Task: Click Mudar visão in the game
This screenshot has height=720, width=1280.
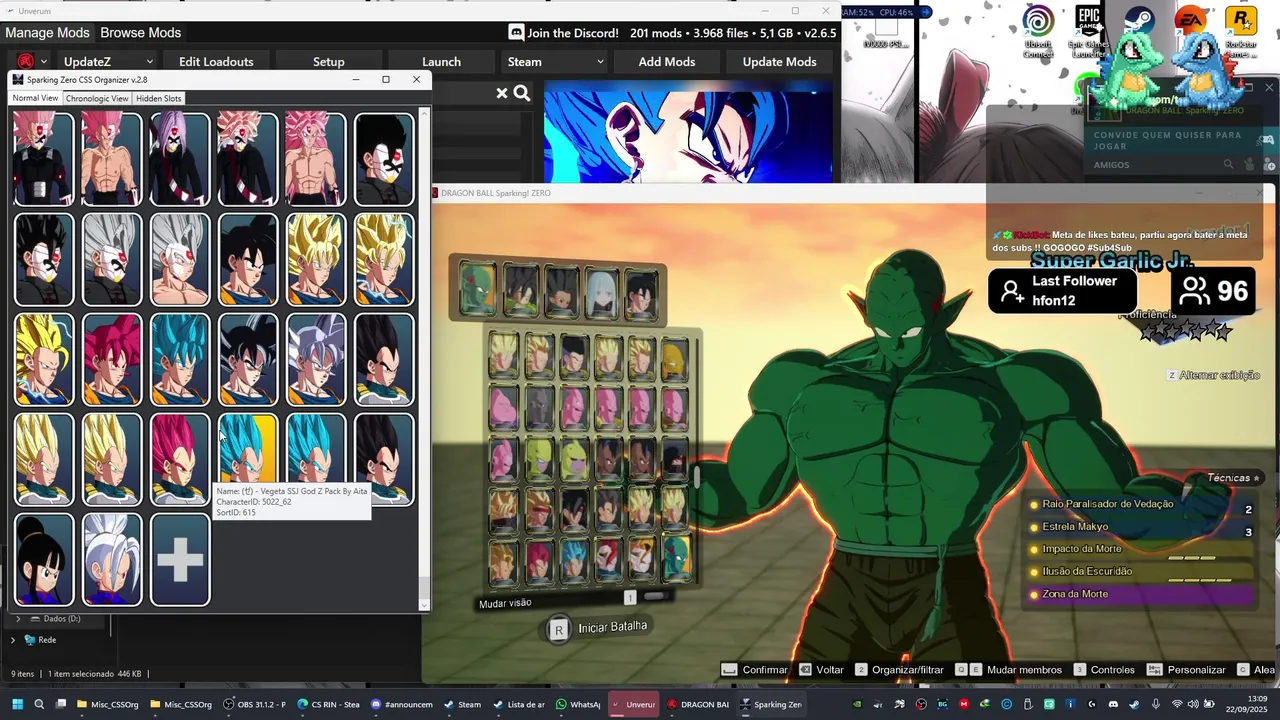Action: [505, 603]
